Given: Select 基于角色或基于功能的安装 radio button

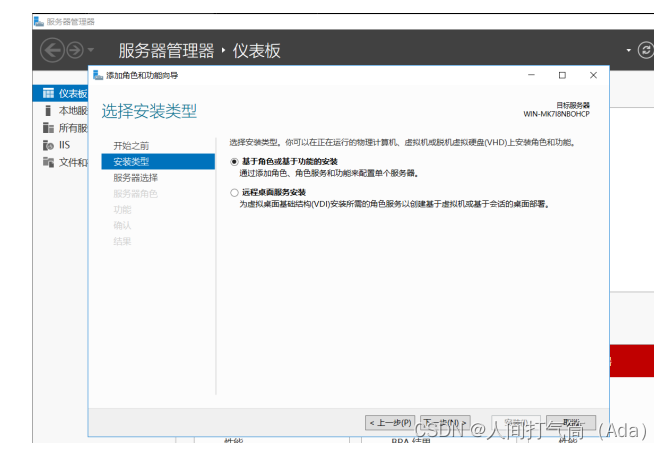Looking at the screenshot, I should pyautogui.click(x=234, y=161).
